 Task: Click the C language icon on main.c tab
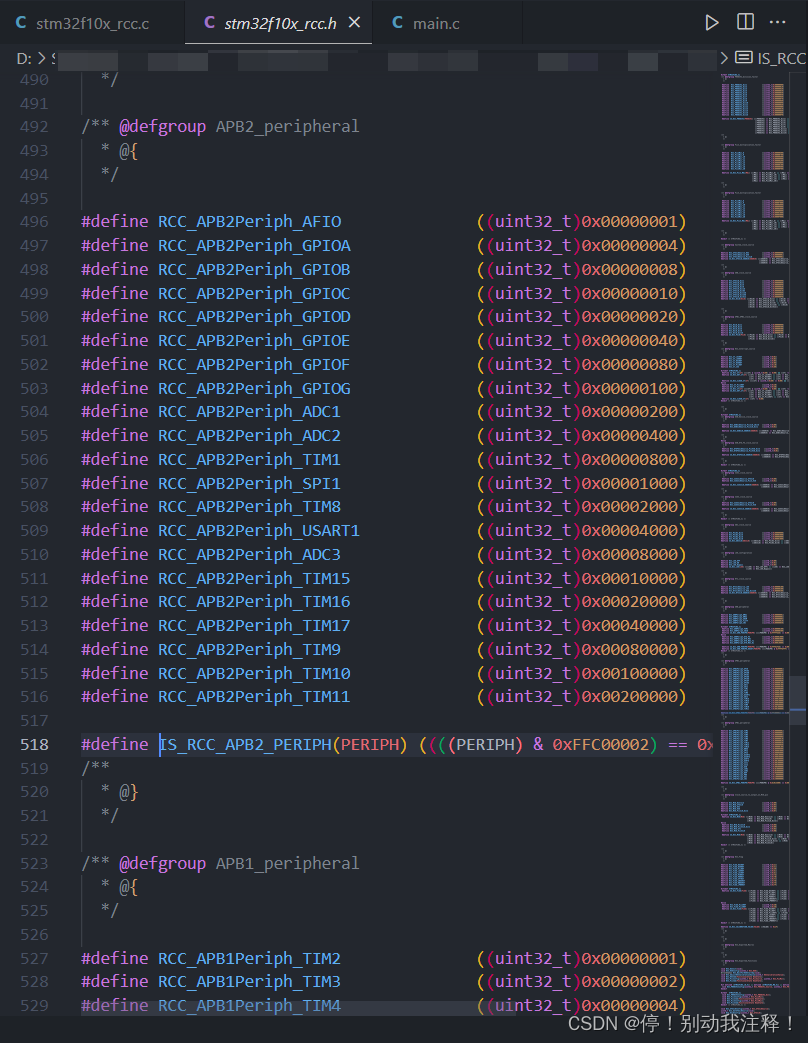(397, 21)
